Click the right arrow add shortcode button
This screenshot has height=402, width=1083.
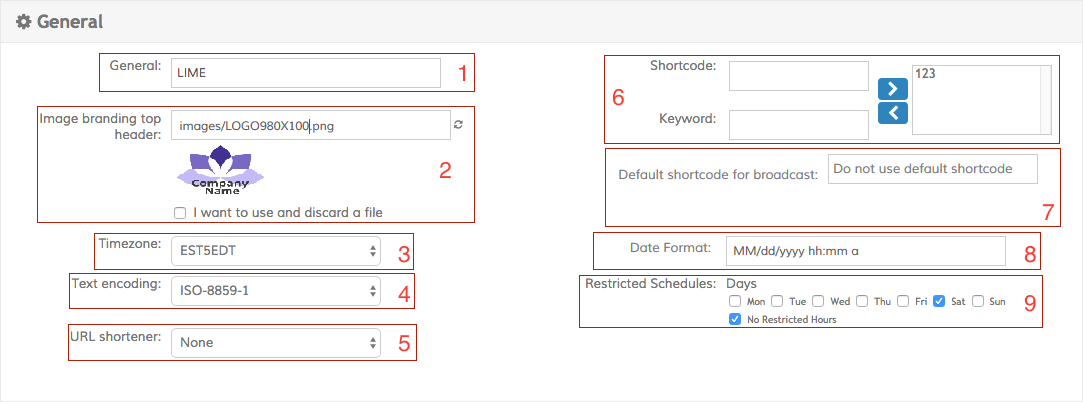click(892, 88)
